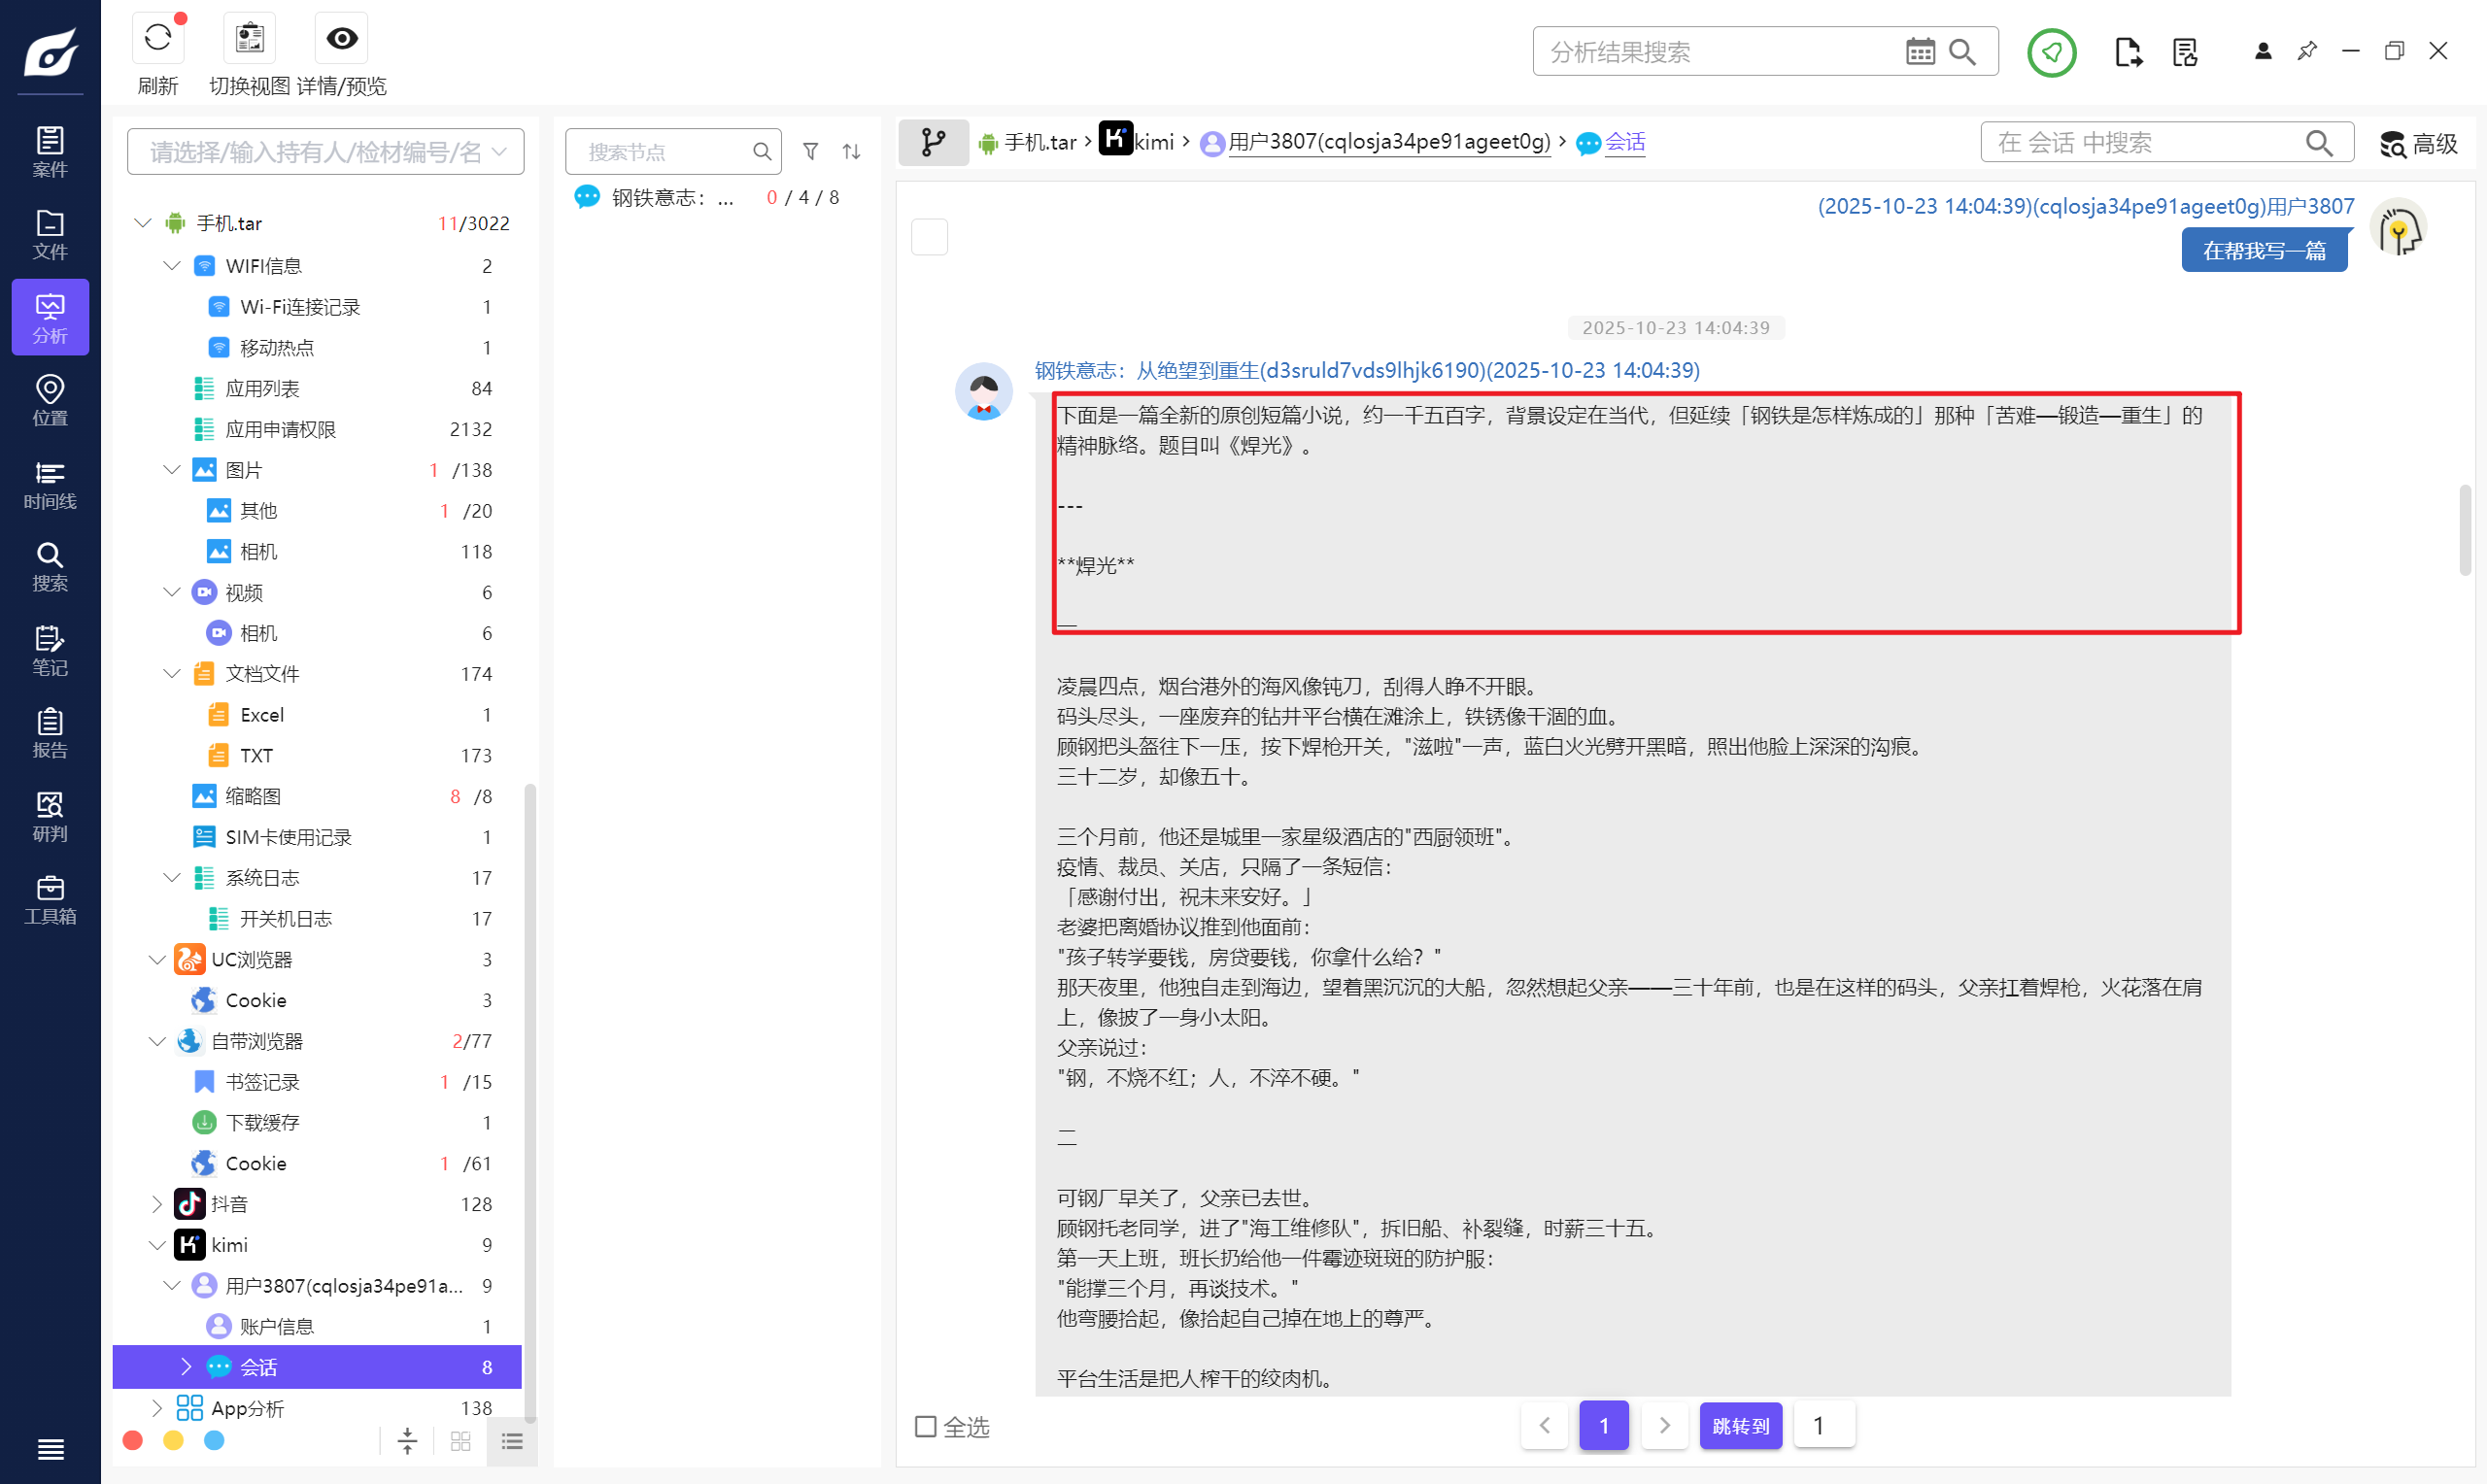Toggle the details/preview eye icon
This screenshot has height=1484, width=2487.
341,40
